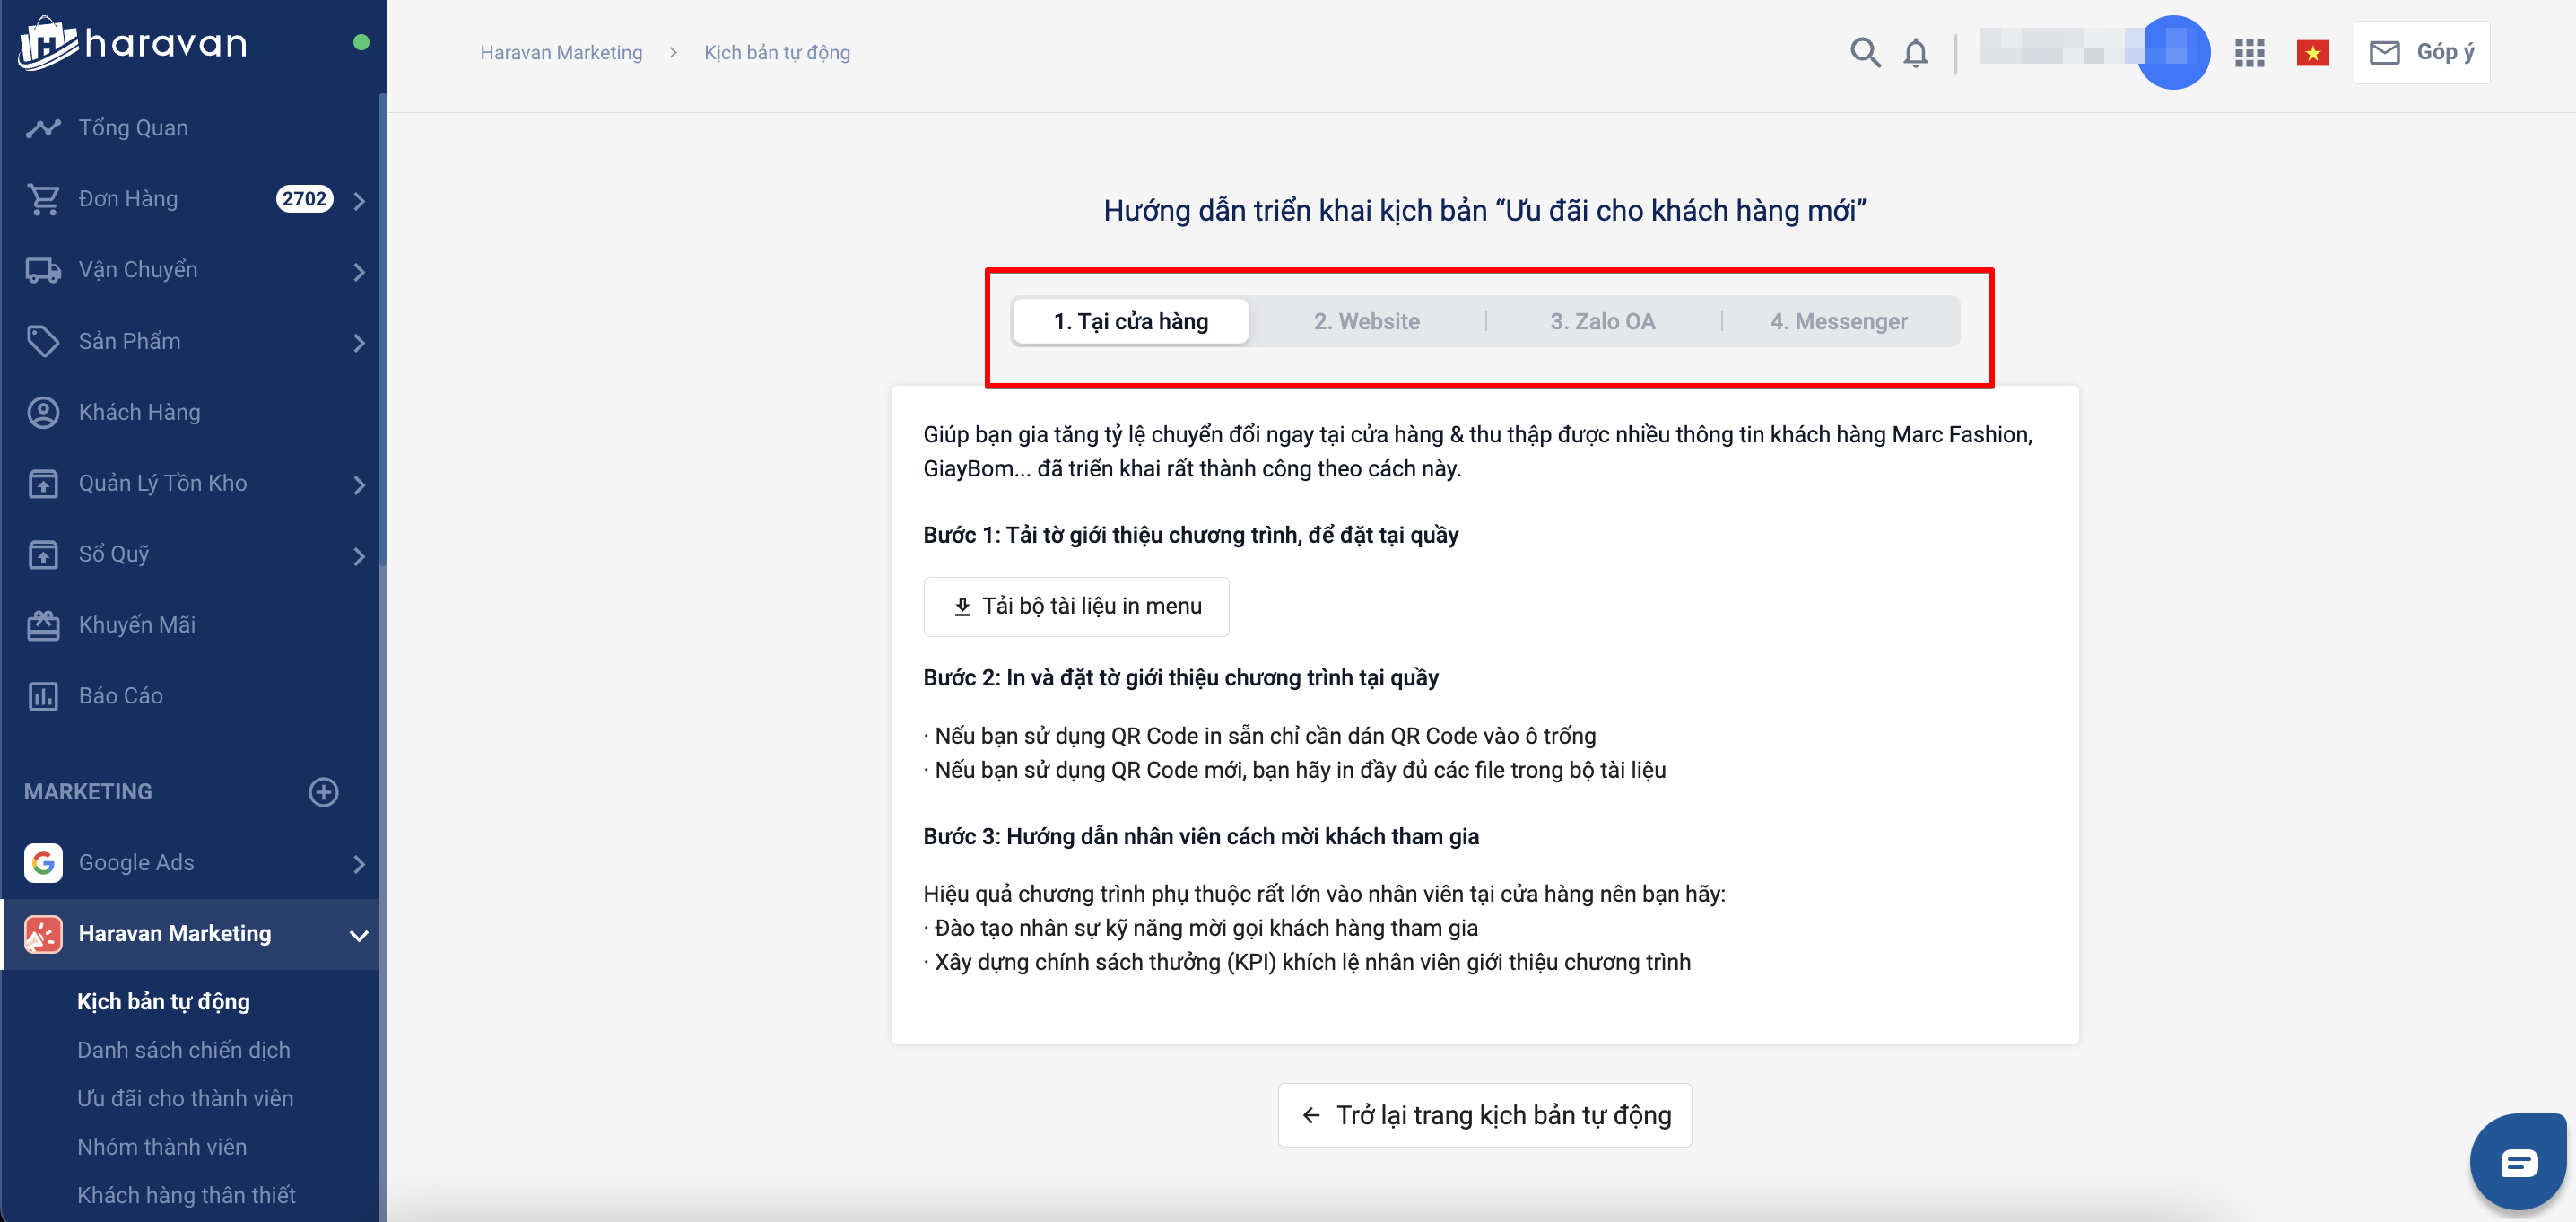Screen dimensions: 2576x1222
Task: Click the Bước 1 heading text
Action: coord(1190,535)
